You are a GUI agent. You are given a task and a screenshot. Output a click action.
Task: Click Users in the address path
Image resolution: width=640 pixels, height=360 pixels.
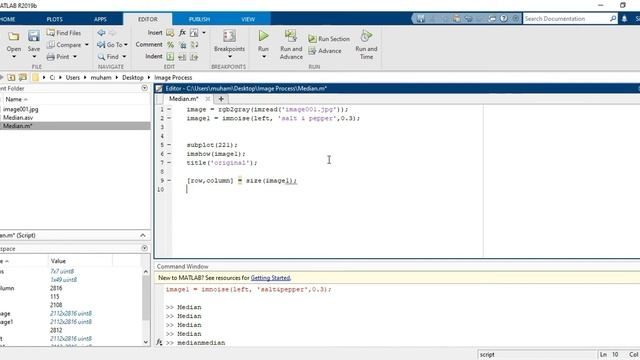[73, 78]
